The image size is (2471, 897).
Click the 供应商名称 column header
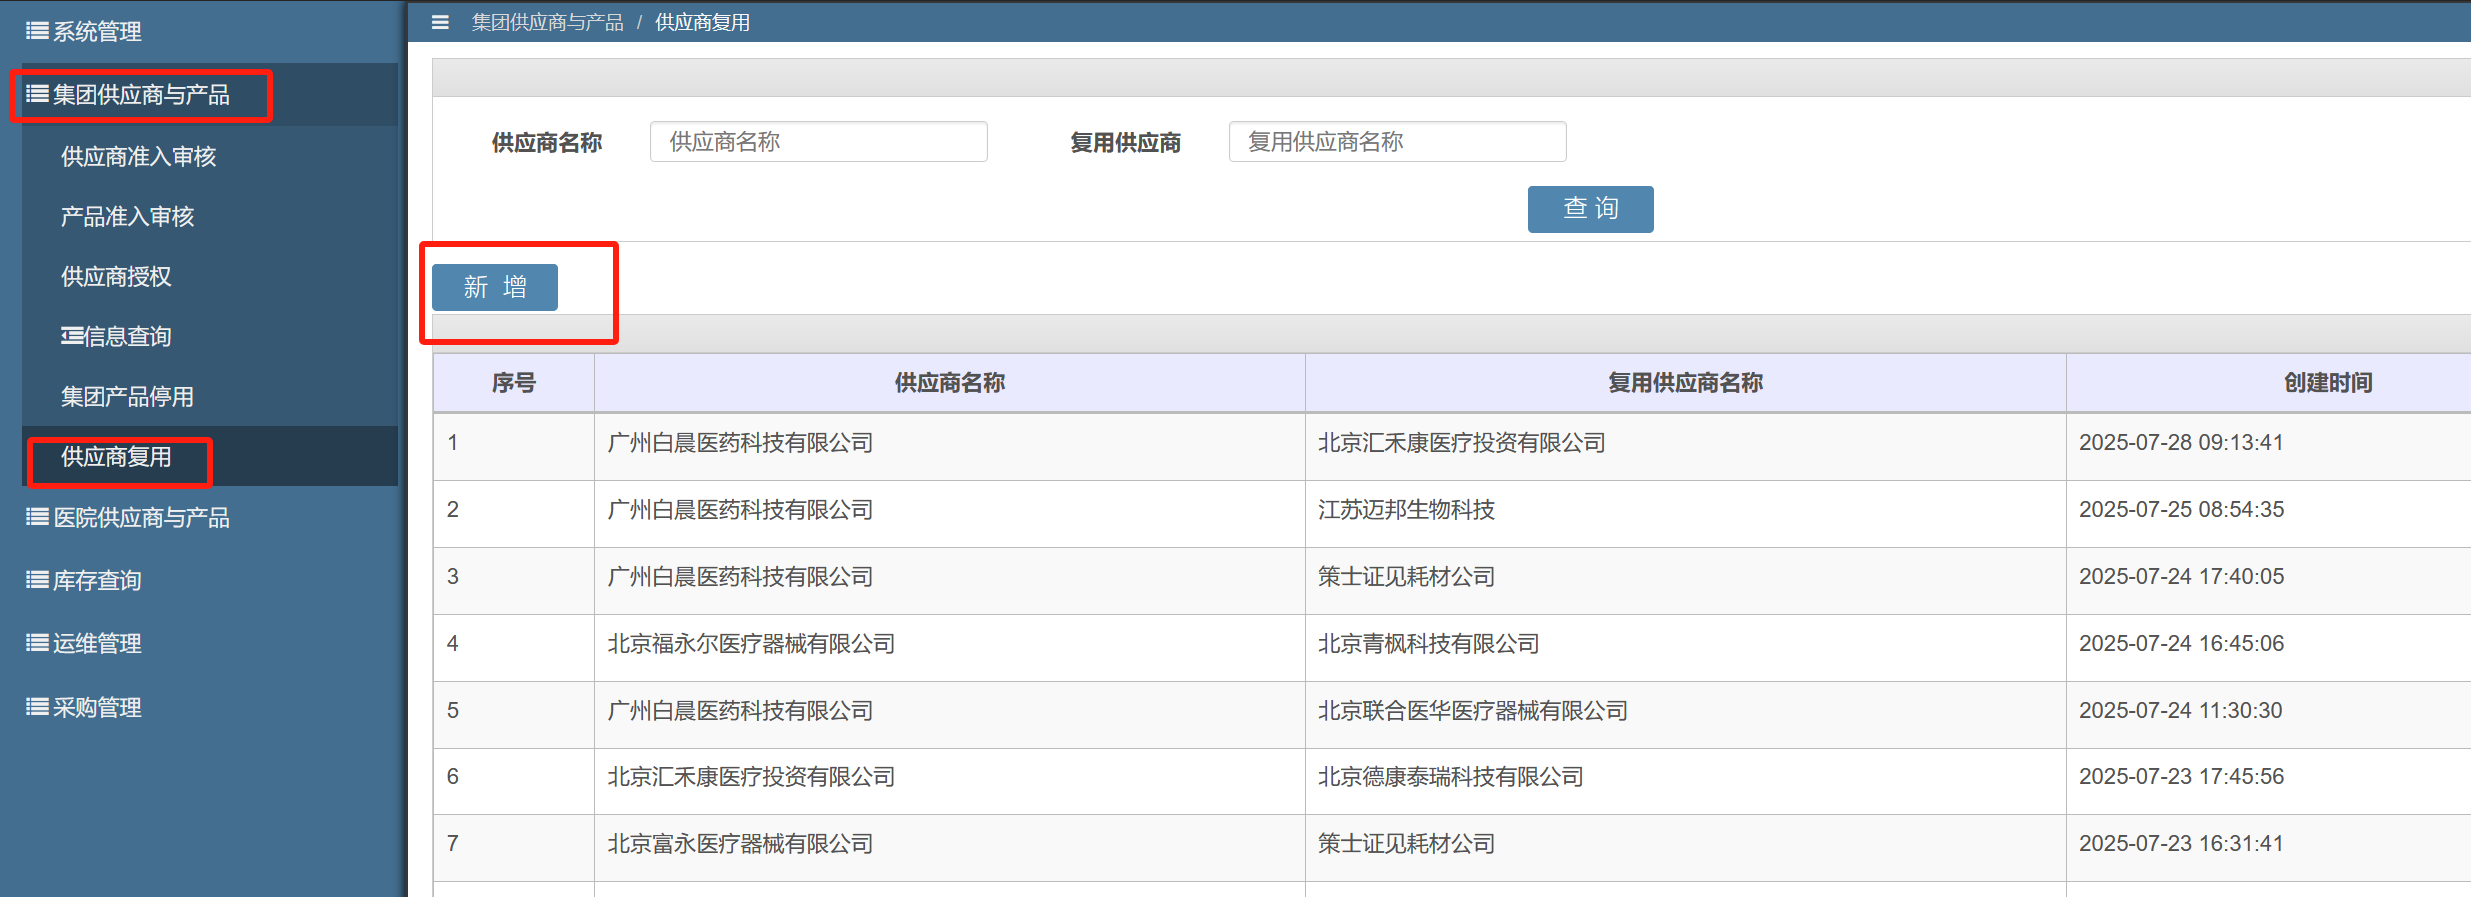[x=950, y=383]
